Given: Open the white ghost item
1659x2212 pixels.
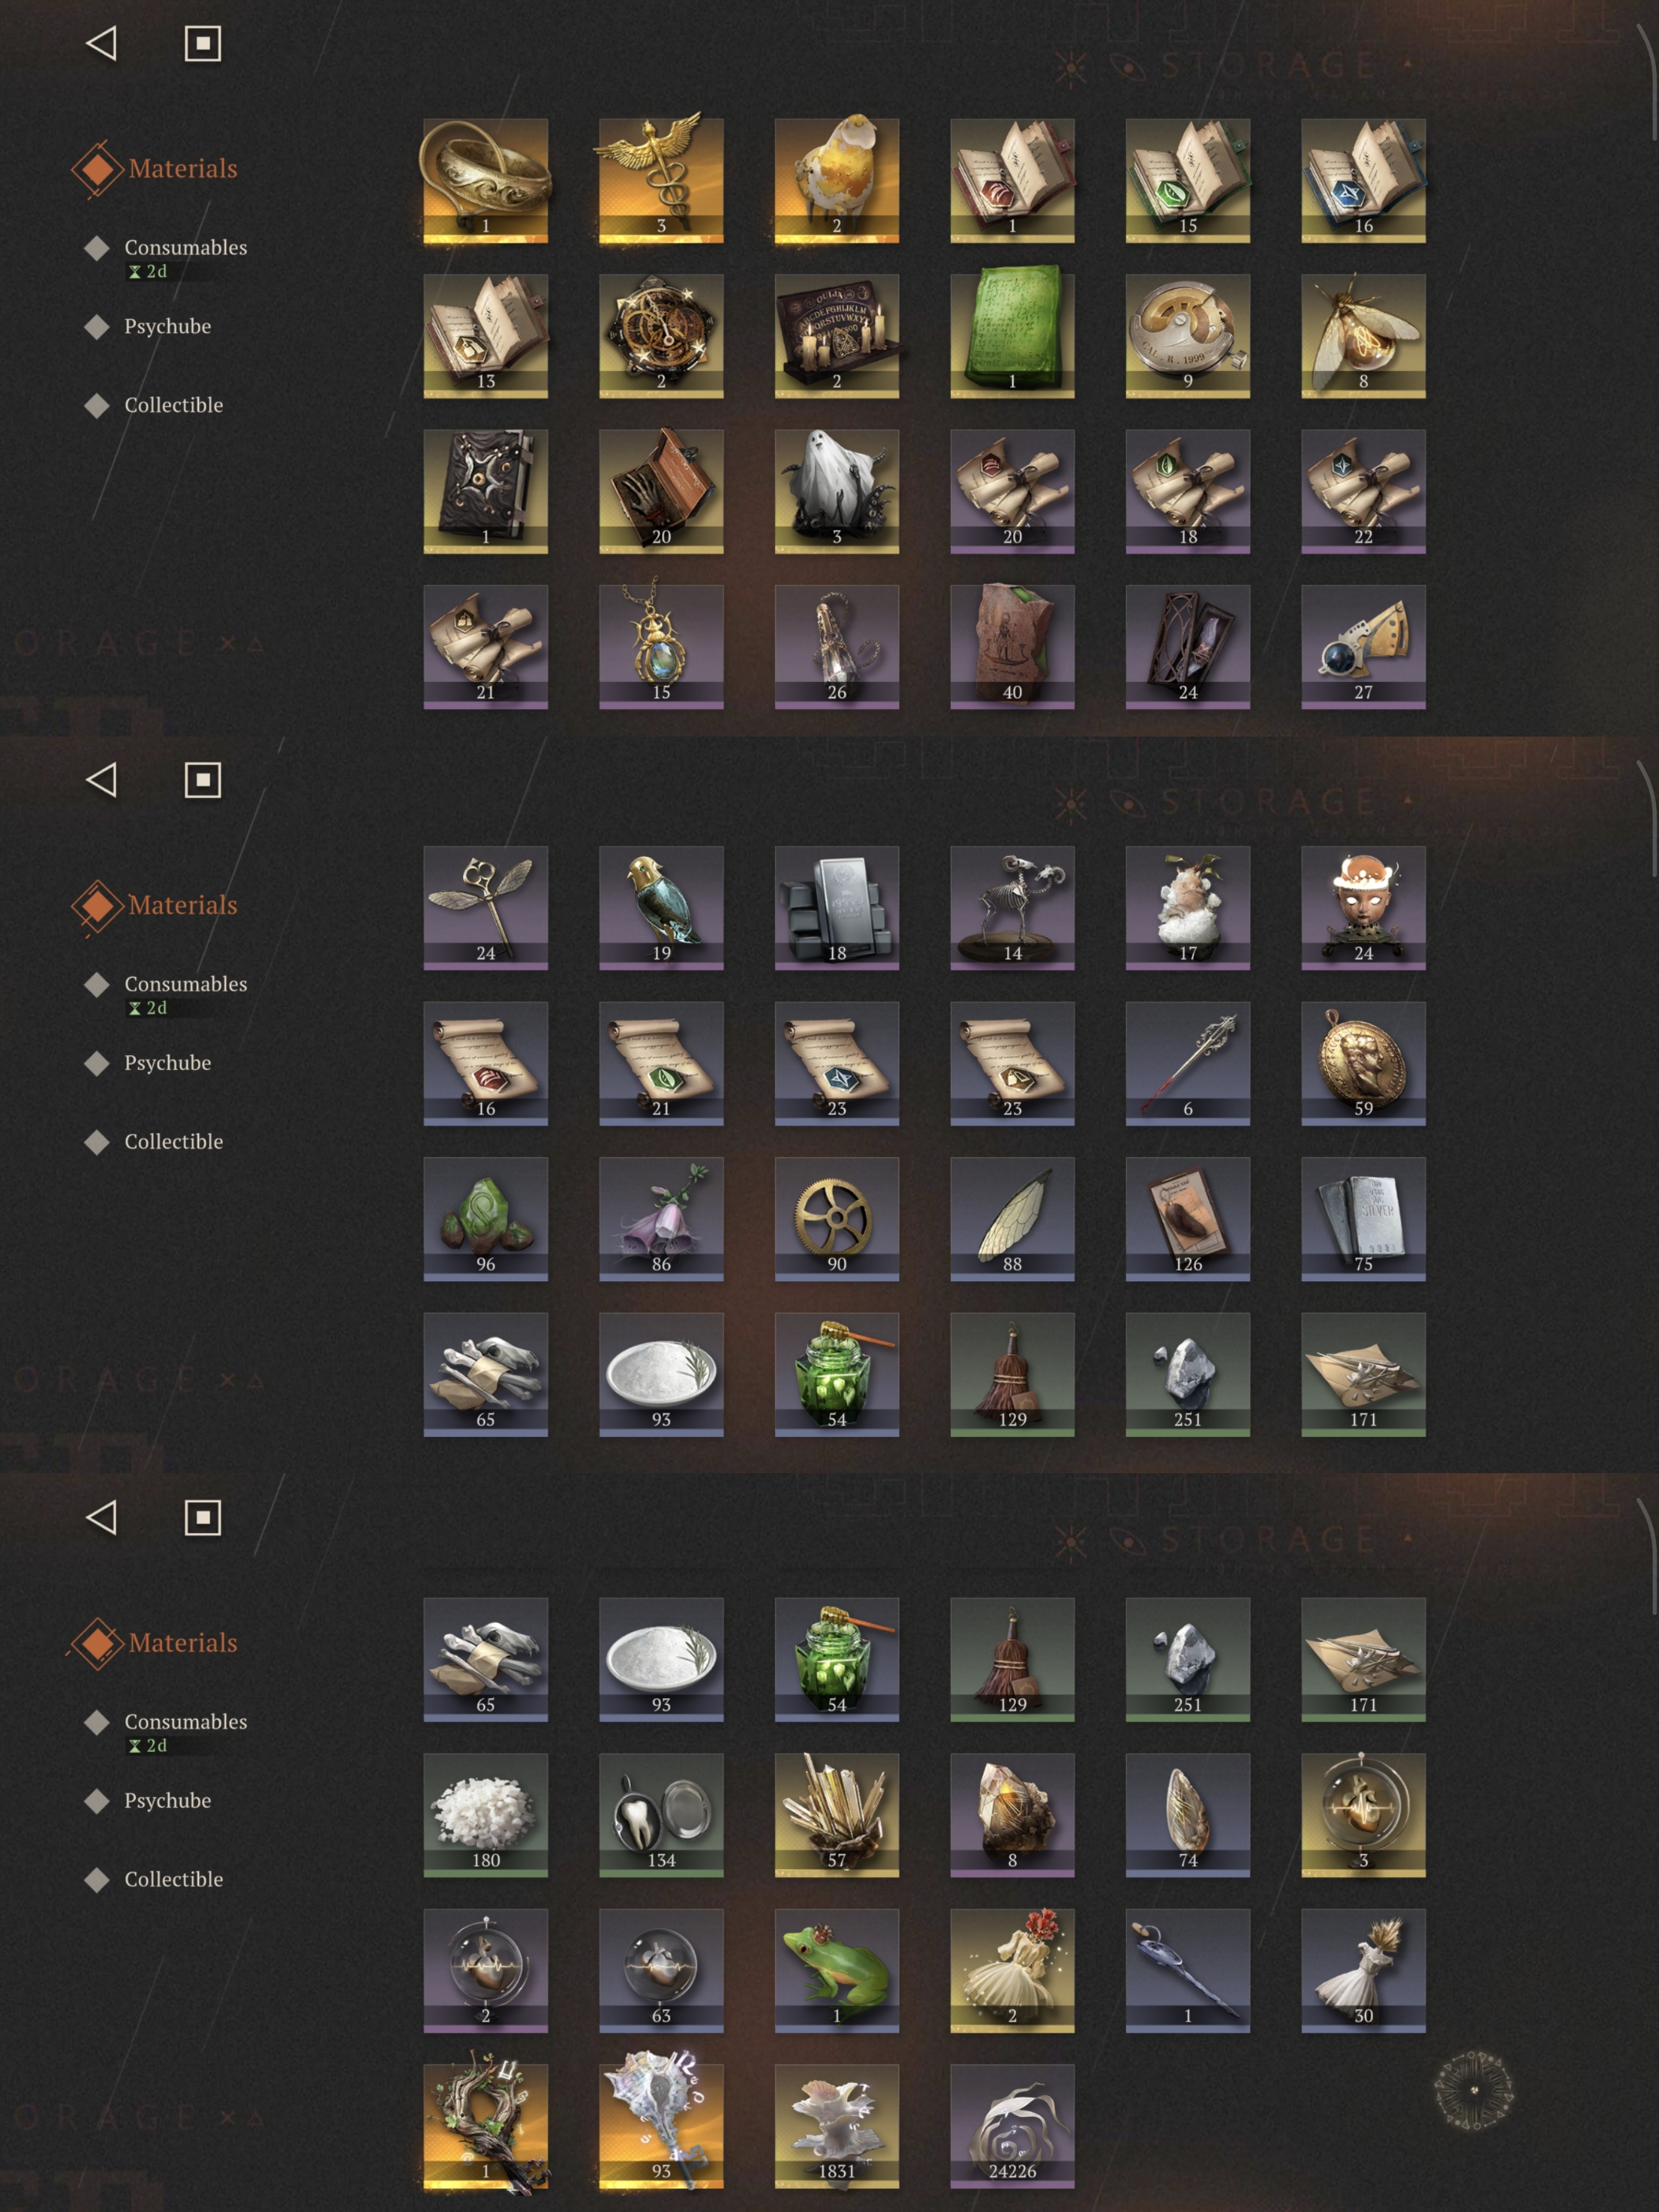Looking at the screenshot, I should 837,491.
